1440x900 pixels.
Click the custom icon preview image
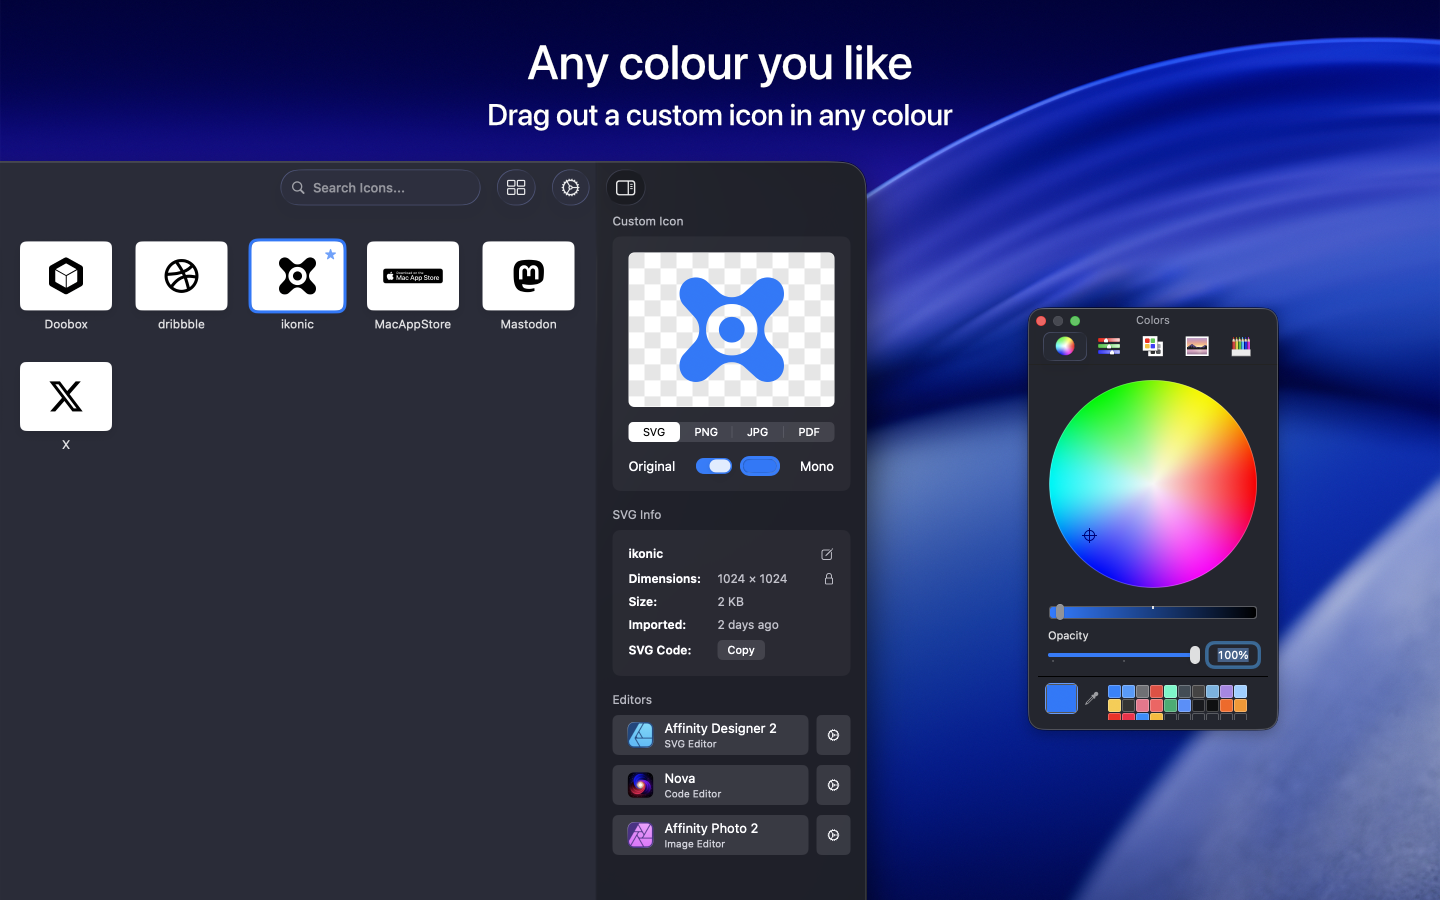coord(731,329)
